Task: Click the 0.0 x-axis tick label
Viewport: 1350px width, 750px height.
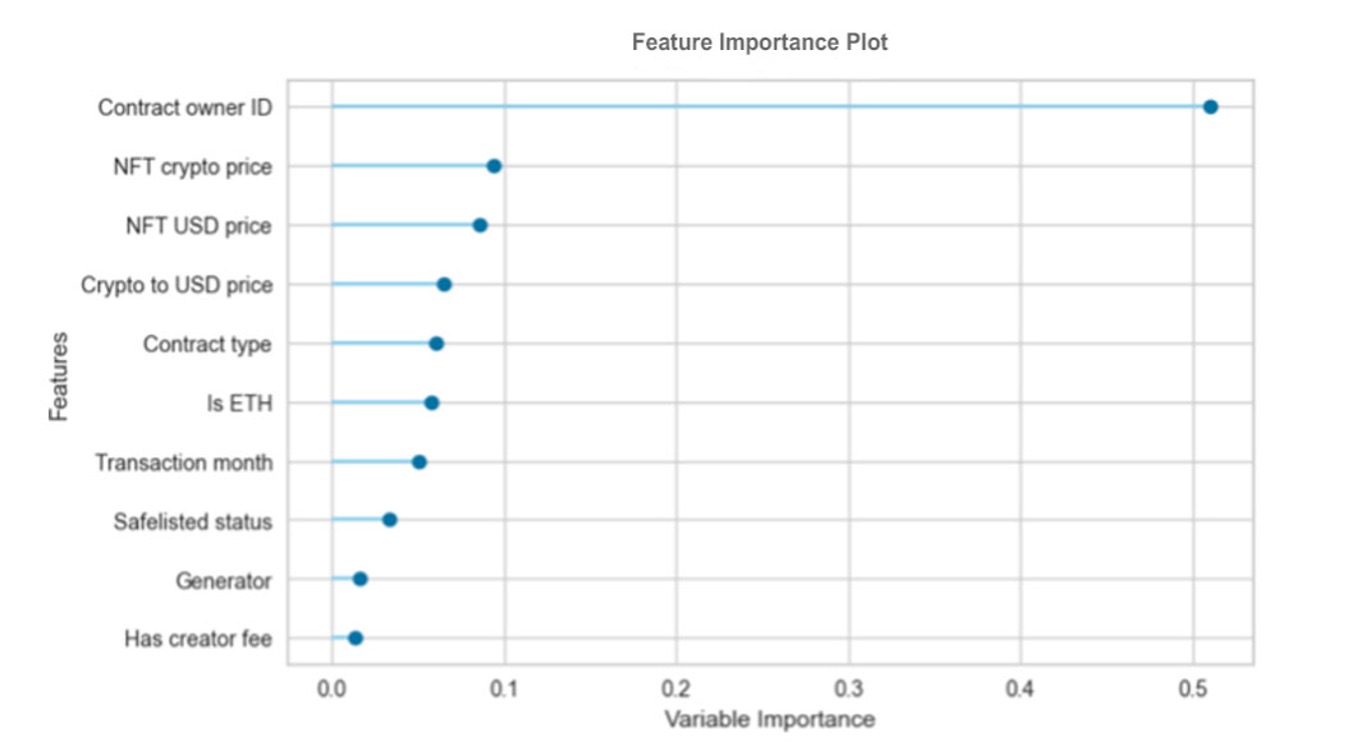Action: (x=331, y=689)
